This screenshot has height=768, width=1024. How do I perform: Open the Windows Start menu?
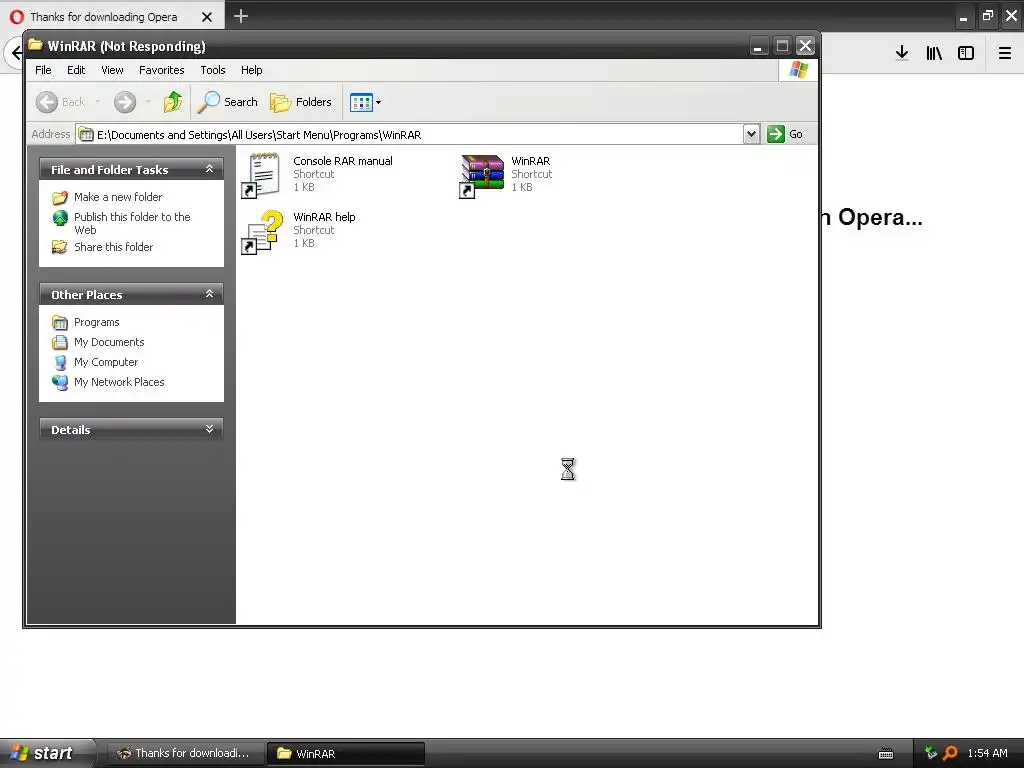tap(46, 753)
